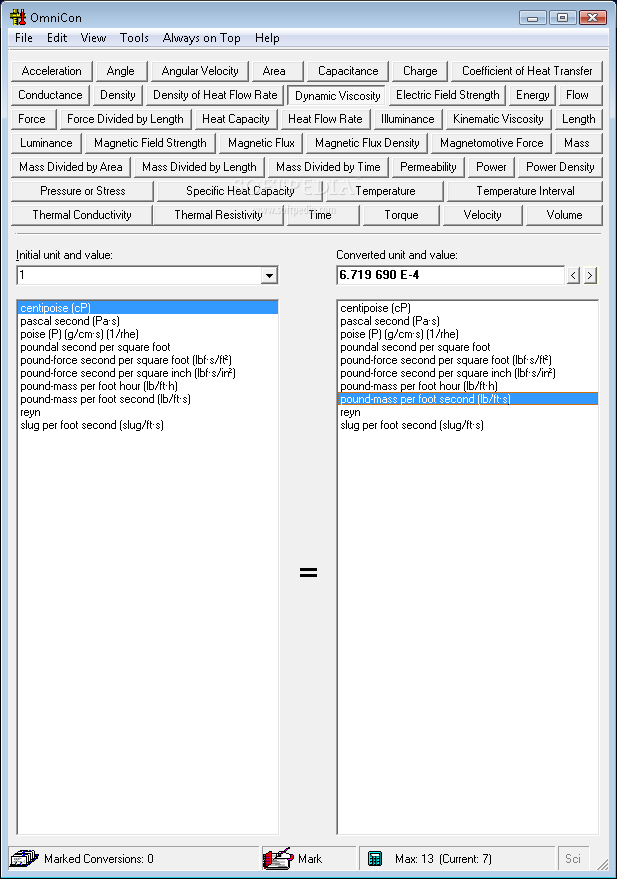
Task: Select the Charge category
Action: click(420, 71)
